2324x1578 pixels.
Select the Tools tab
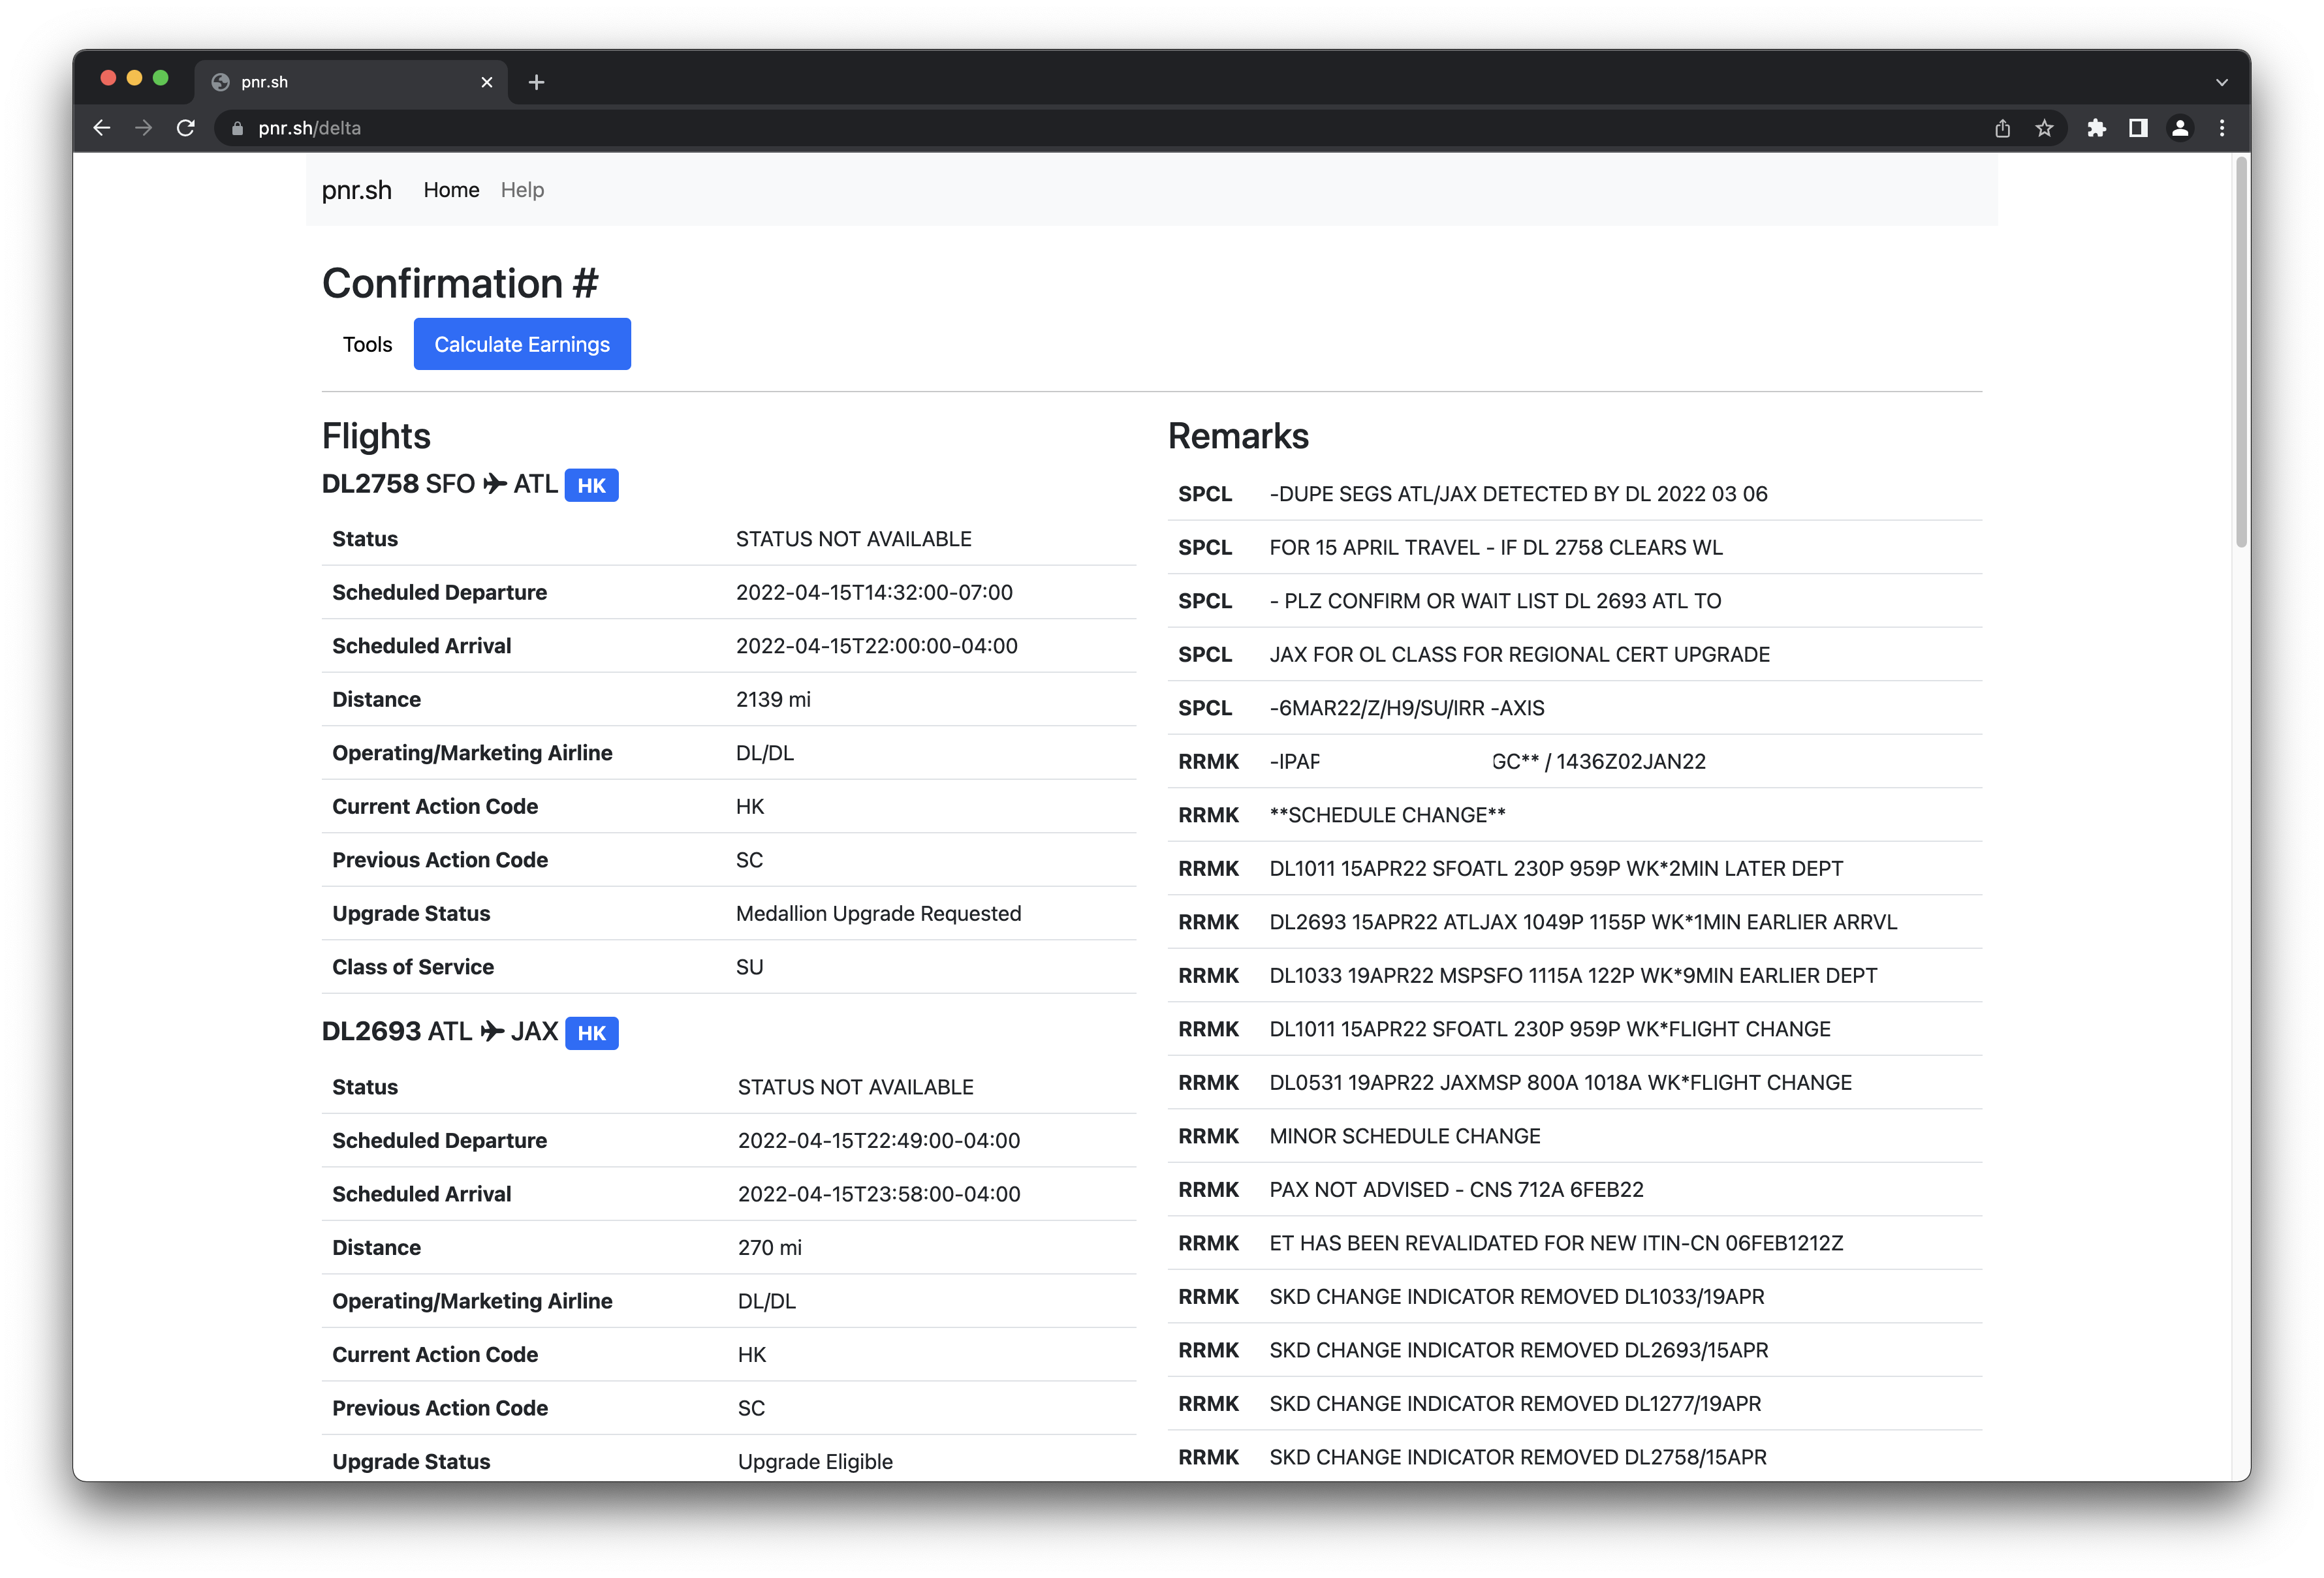pos(367,344)
